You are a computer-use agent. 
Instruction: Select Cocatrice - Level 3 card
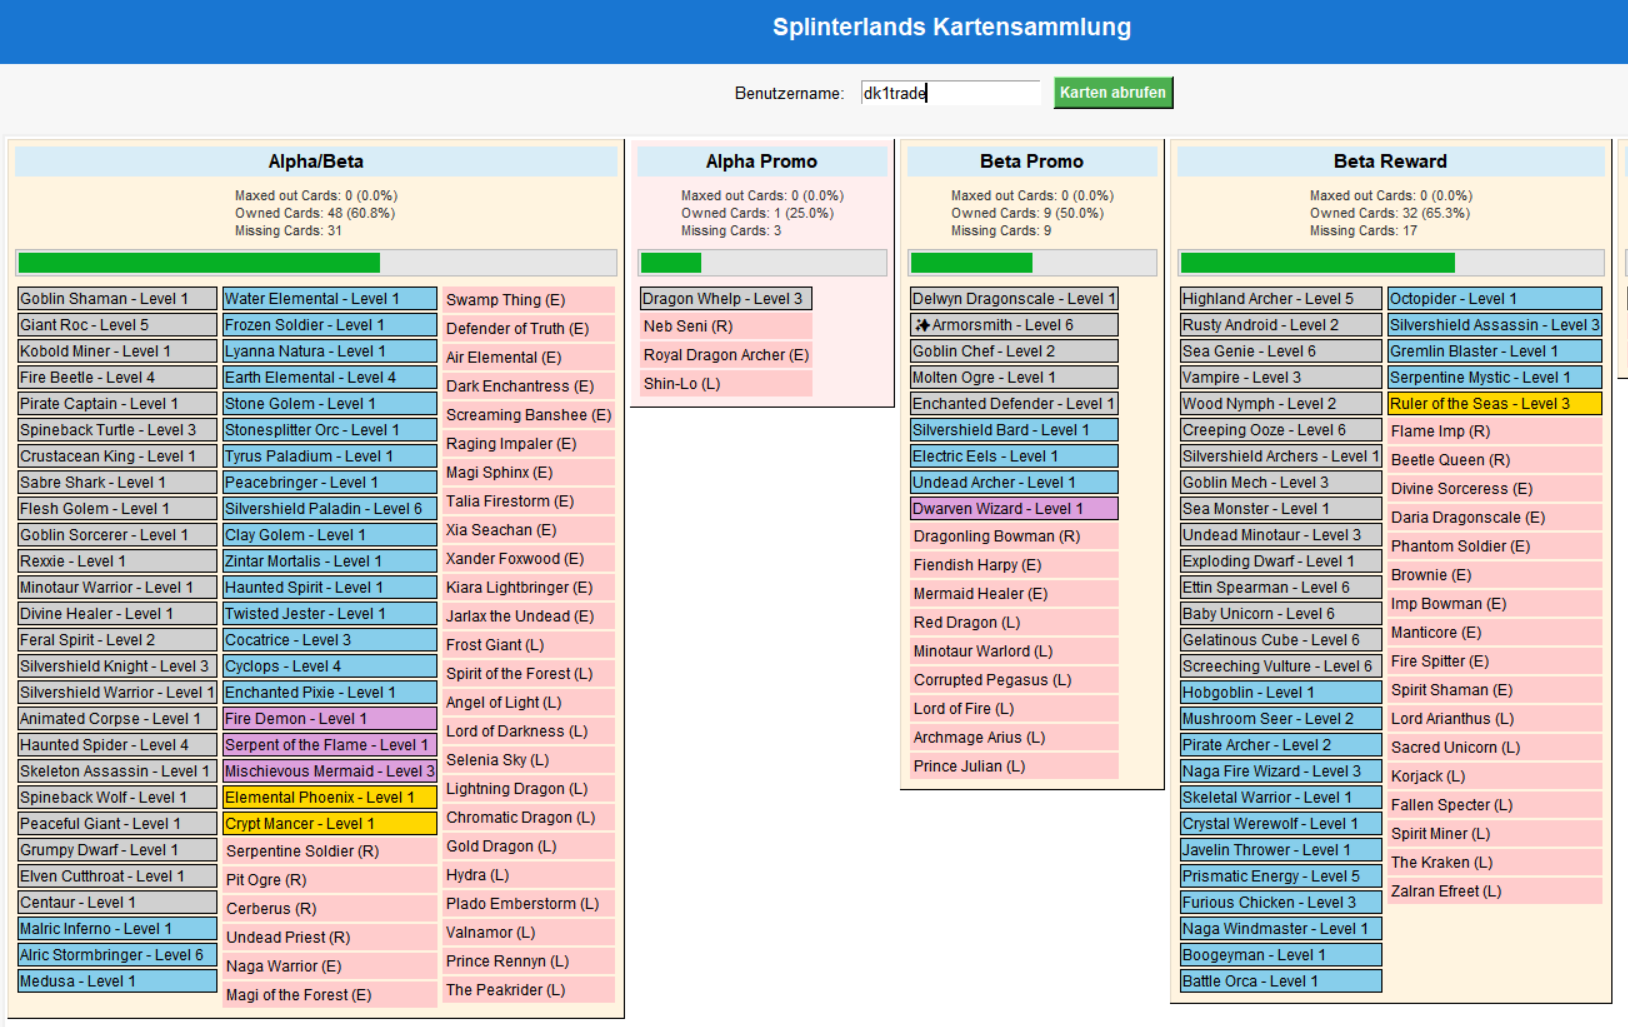pyautogui.click(x=329, y=640)
